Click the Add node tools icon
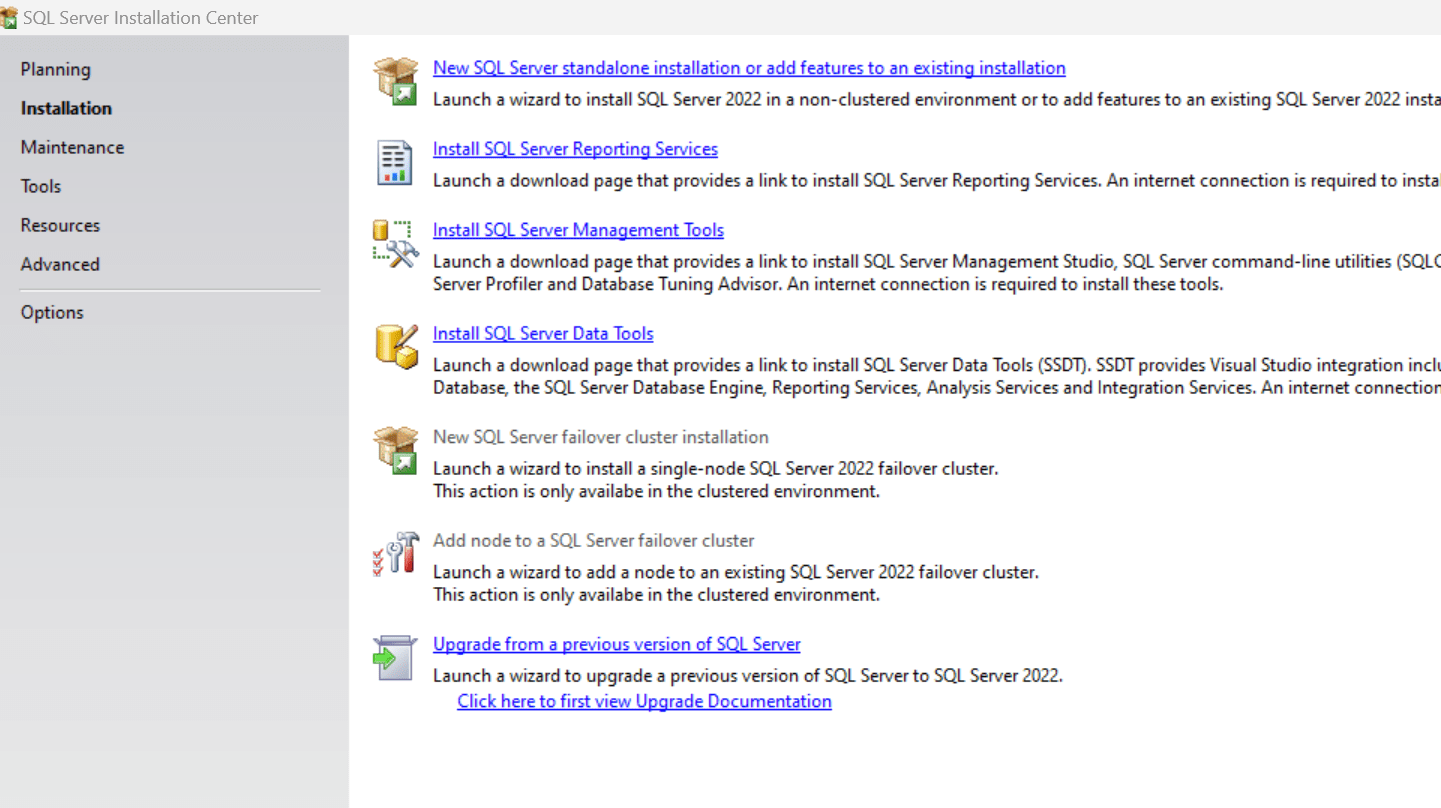 pyautogui.click(x=395, y=553)
